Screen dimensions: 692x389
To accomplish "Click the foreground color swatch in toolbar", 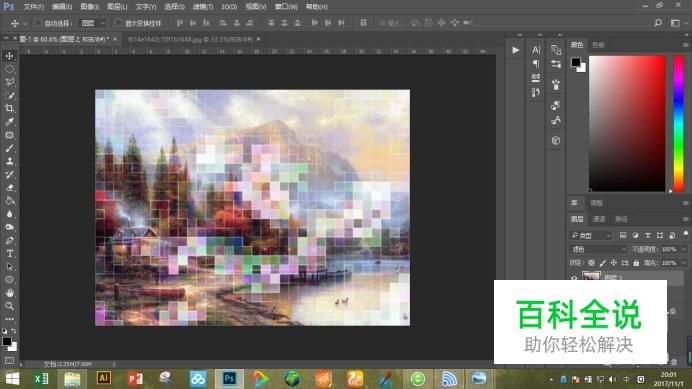I will 7,341.
